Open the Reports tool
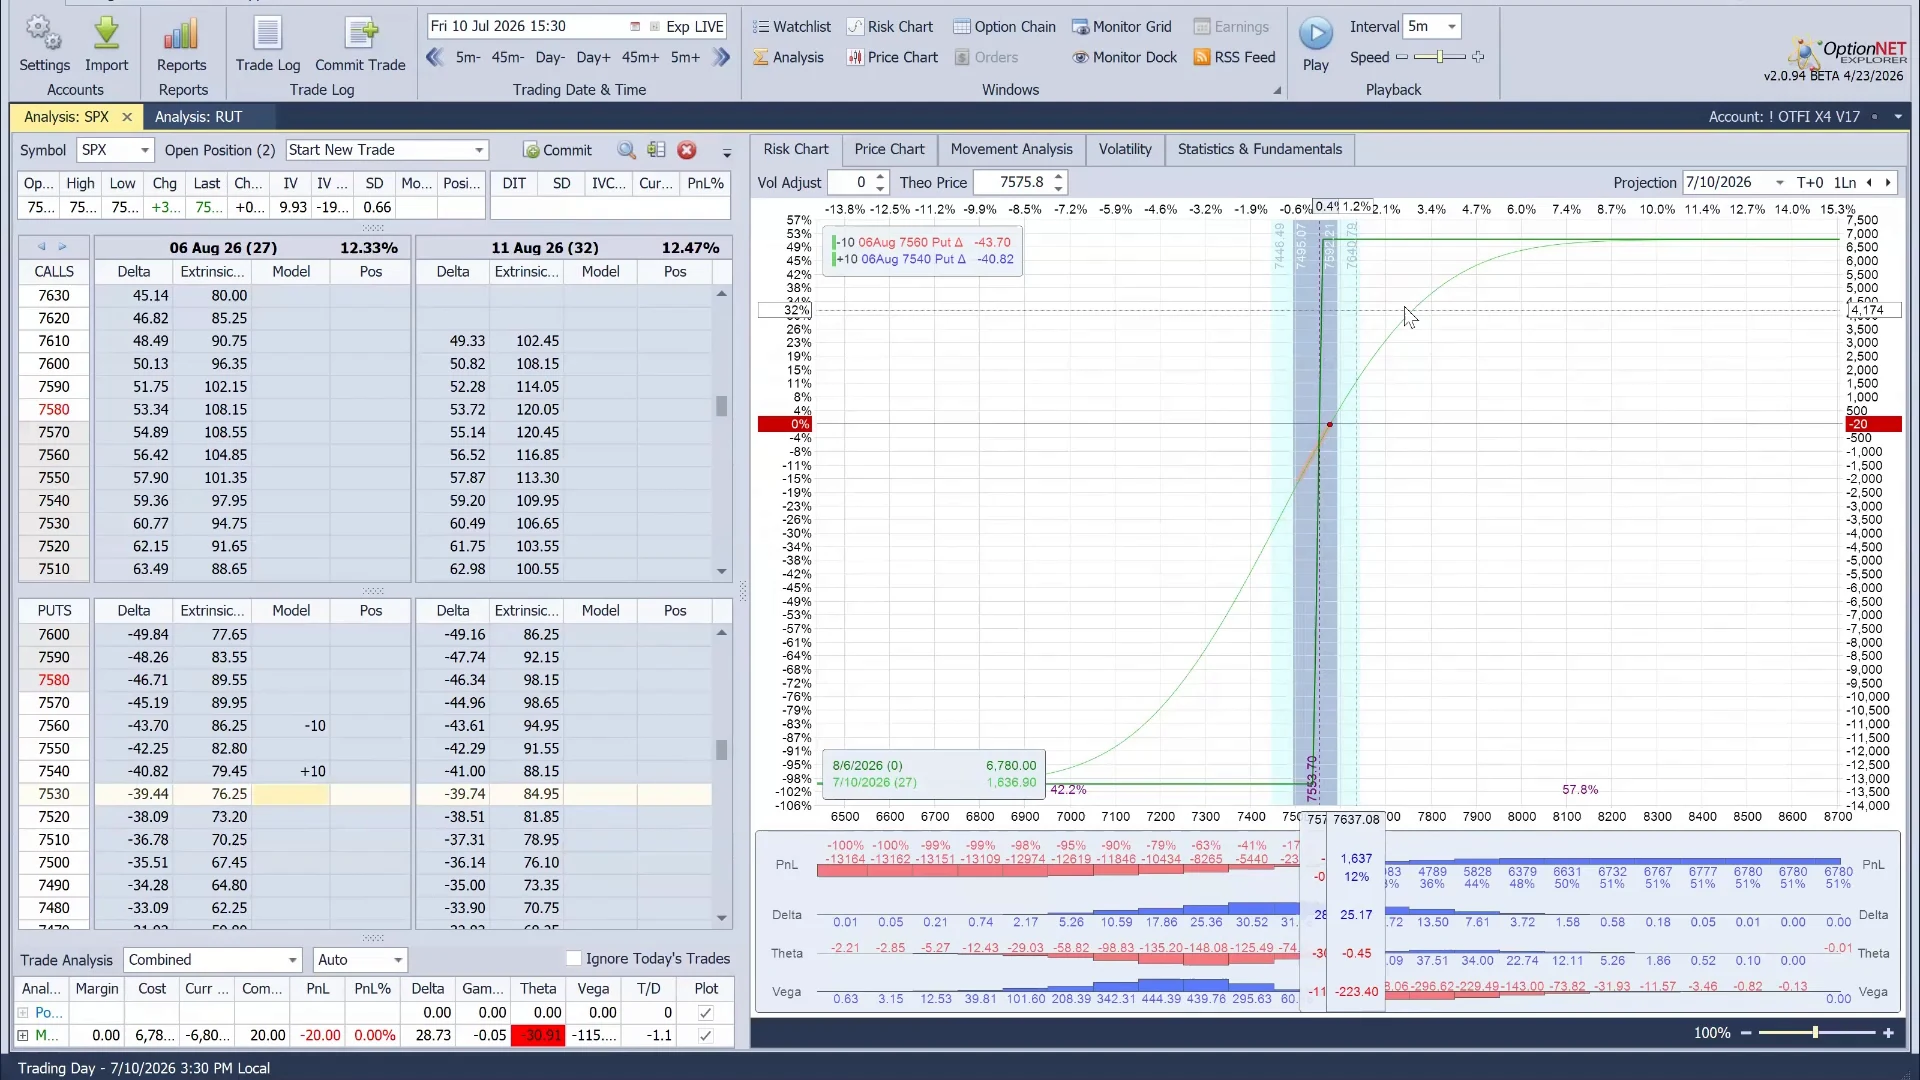The height and width of the screenshot is (1080, 1920). click(x=181, y=44)
